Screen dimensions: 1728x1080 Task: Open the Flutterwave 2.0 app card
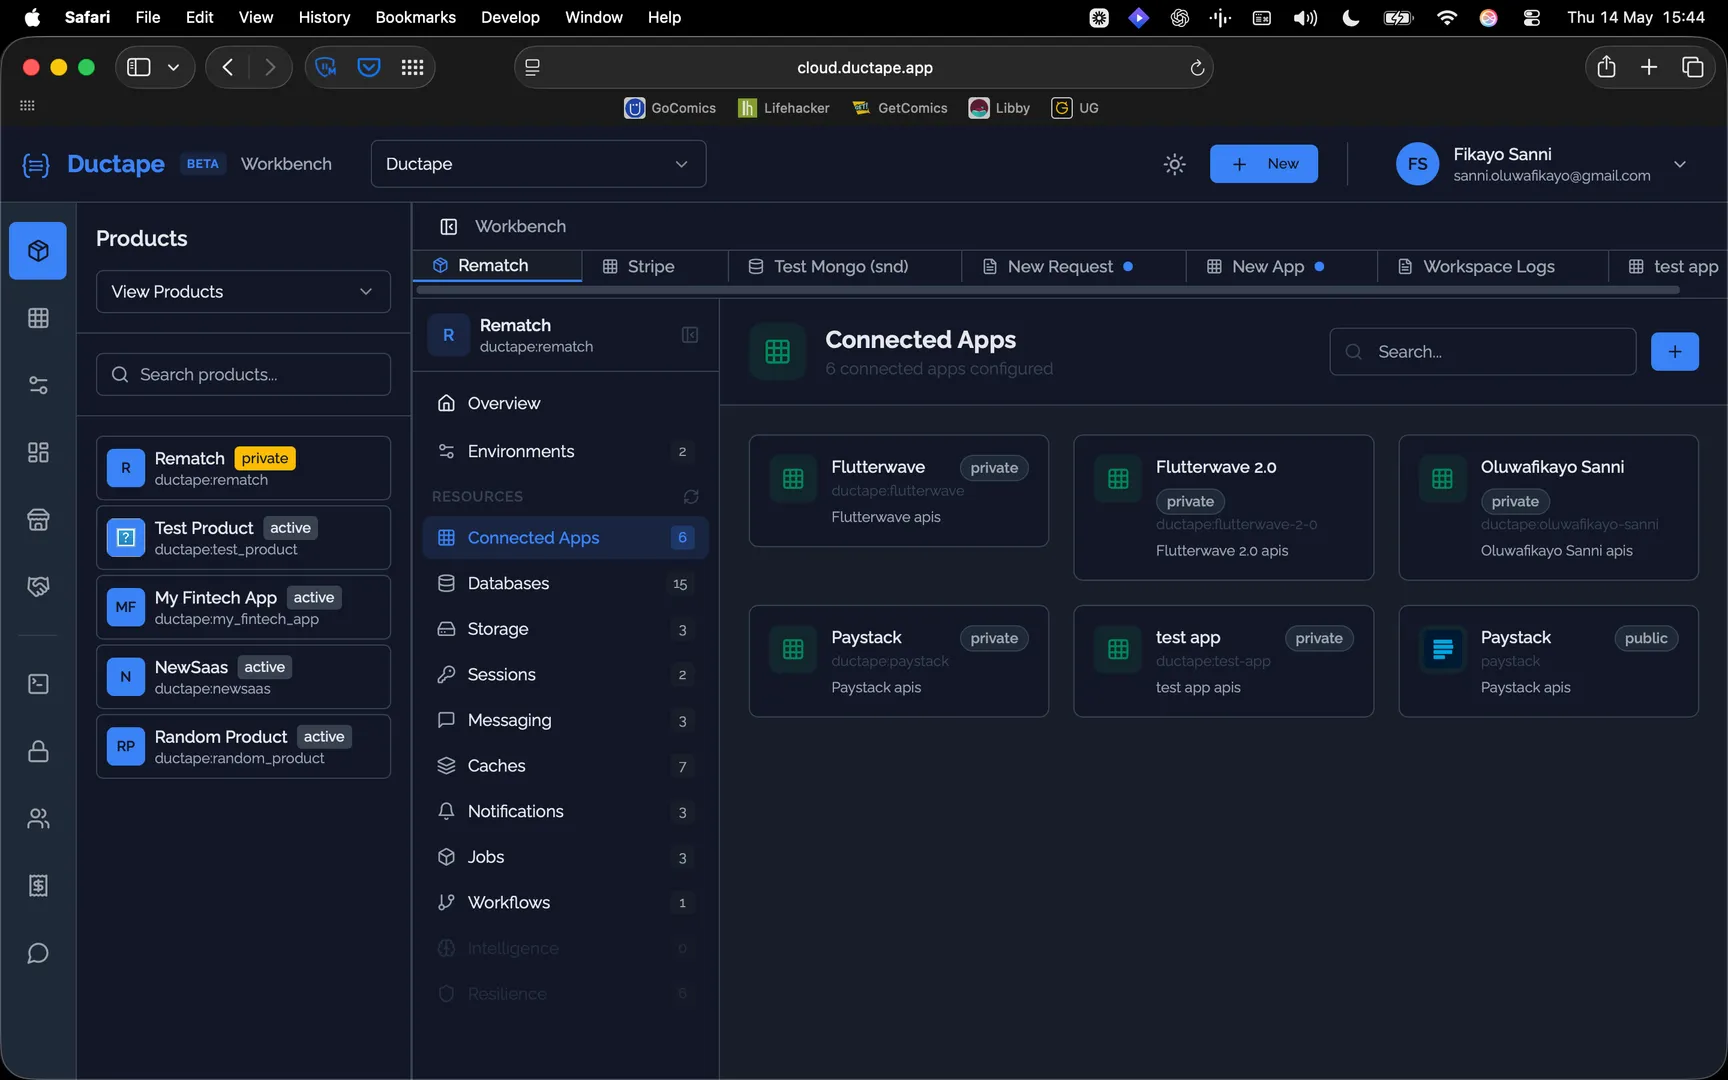[x=1223, y=508]
